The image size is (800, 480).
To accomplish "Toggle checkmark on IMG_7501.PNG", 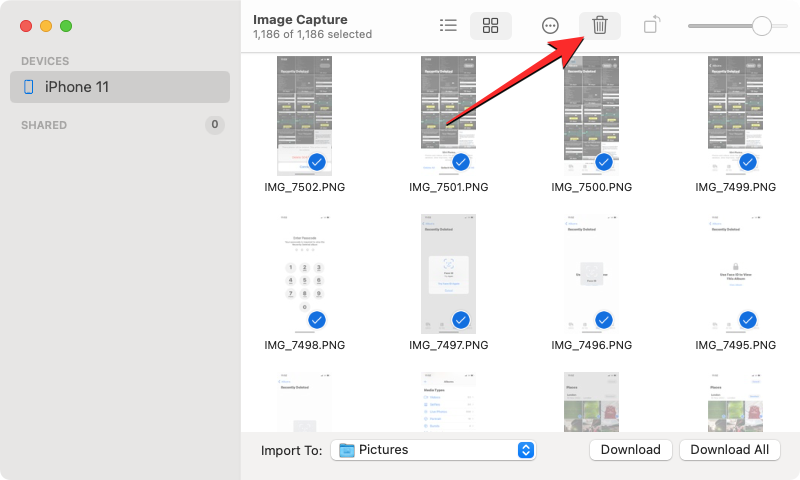I will click(x=461, y=162).
